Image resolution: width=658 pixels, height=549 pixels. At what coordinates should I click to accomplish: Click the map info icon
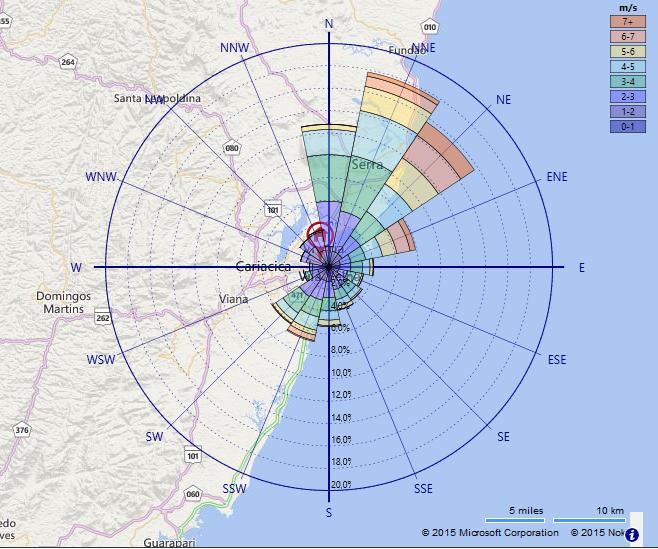point(632,535)
